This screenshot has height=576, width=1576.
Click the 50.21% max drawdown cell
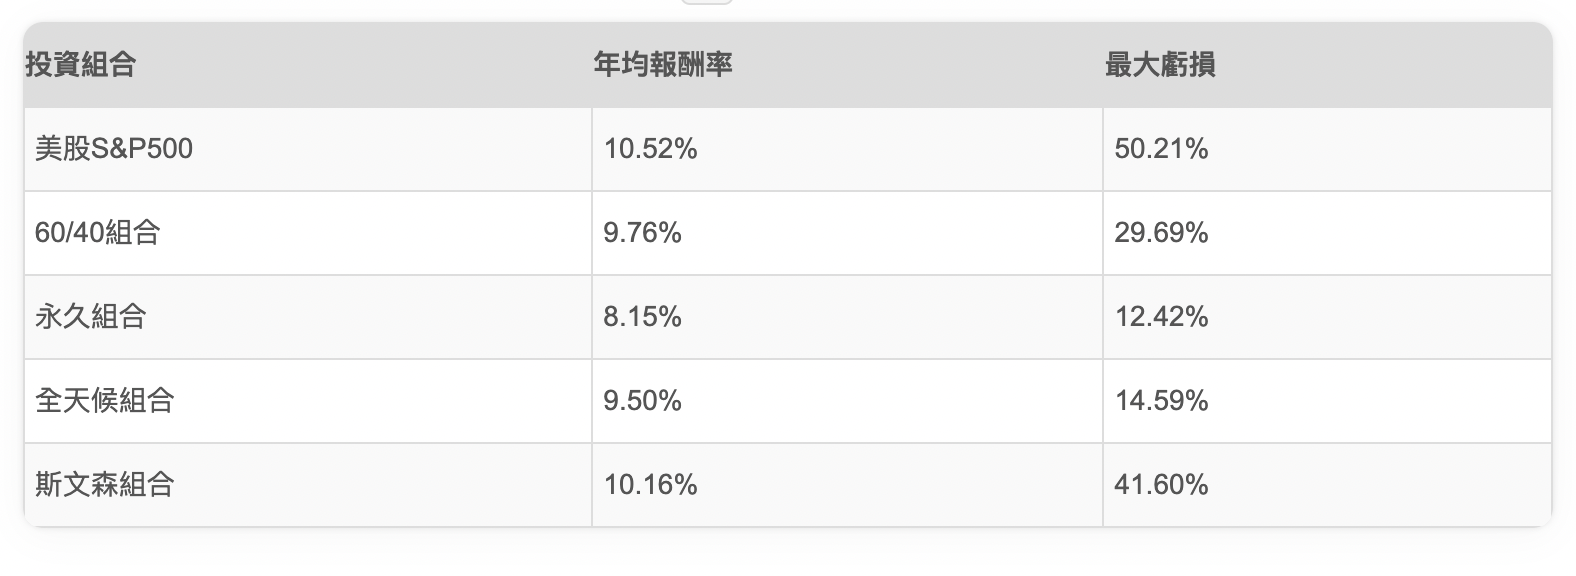point(1161,149)
